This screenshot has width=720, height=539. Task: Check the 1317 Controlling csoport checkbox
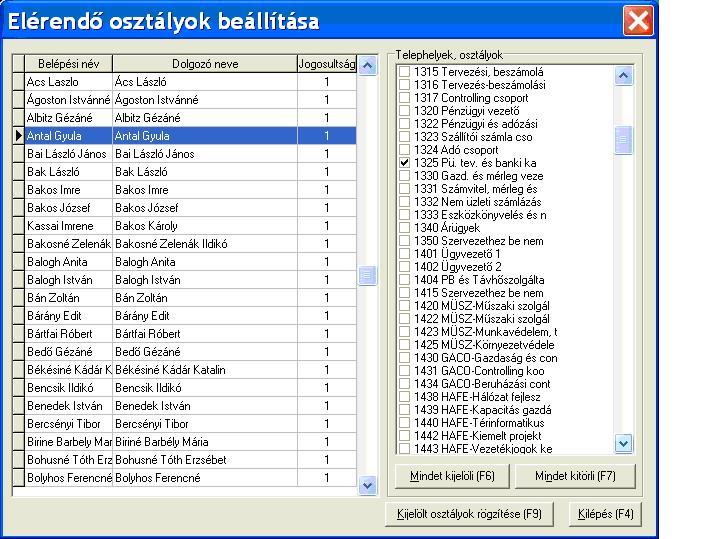click(x=404, y=98)
